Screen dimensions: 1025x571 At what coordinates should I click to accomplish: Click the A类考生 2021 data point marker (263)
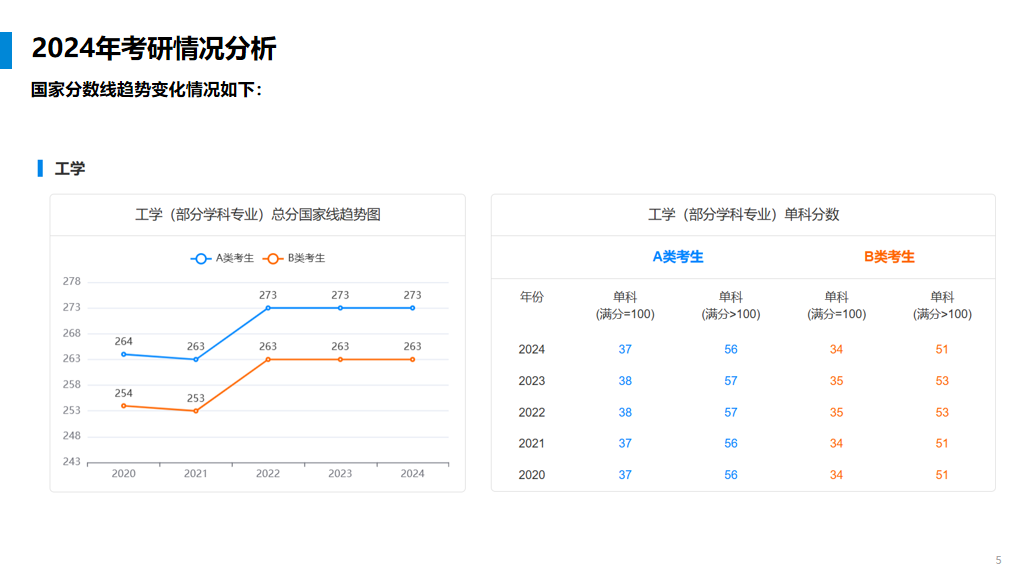pos(196,359)
